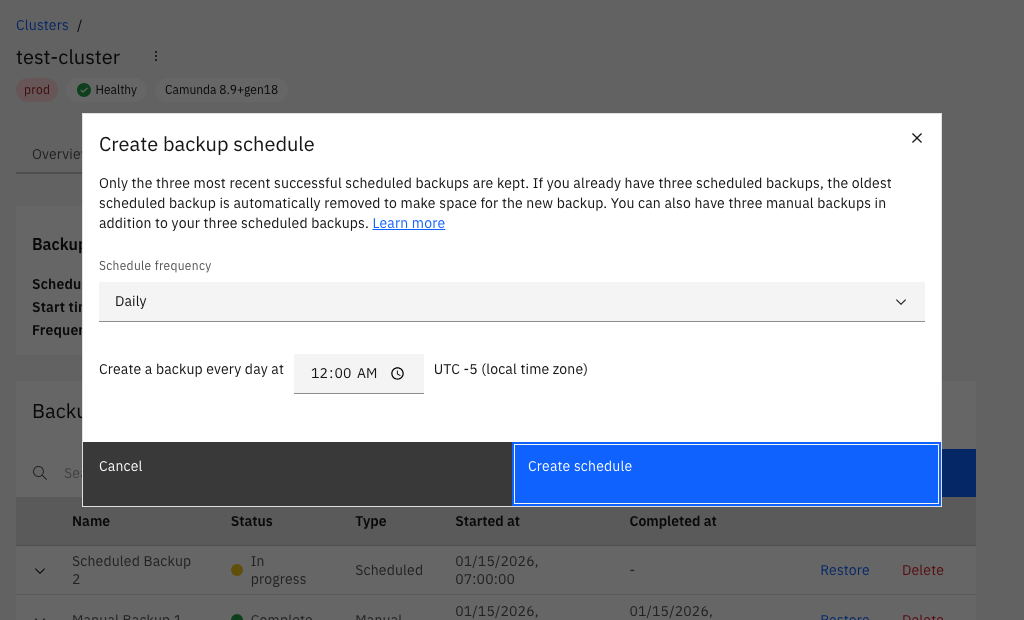The width and height of the screenshot is (1024, 620).
Task: Click the UTC -5 local time zone text
Action: tap(511, 369)
